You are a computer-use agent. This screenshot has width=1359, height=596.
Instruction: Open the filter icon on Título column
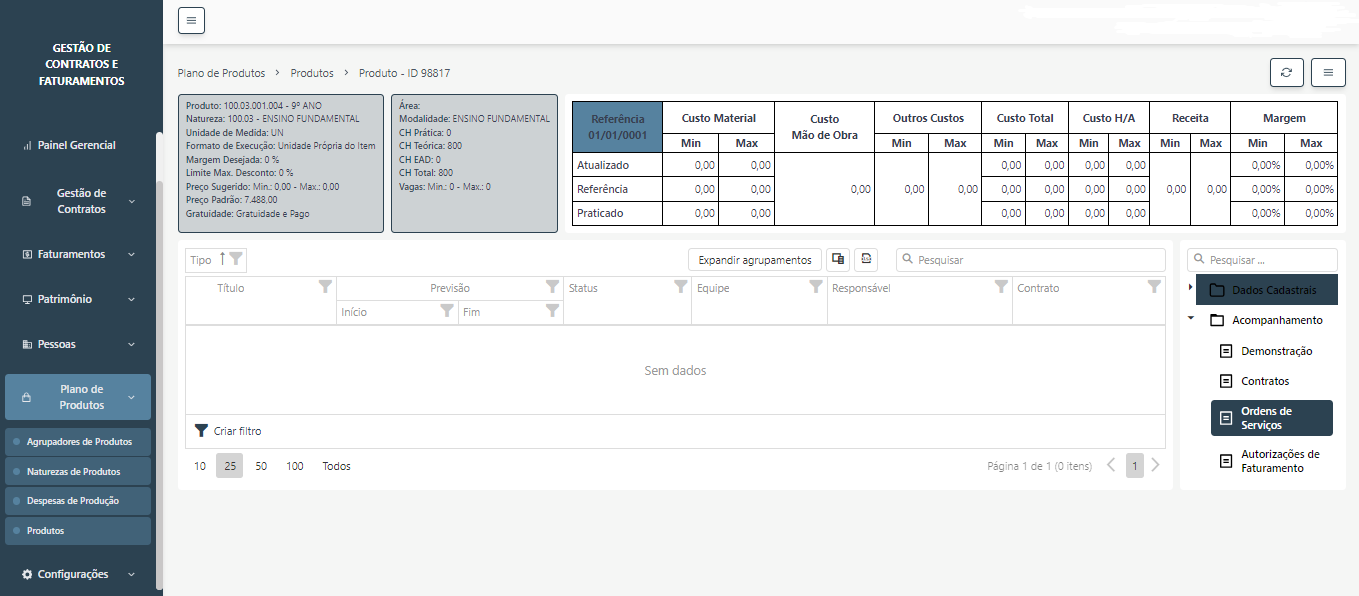point(325,287)
